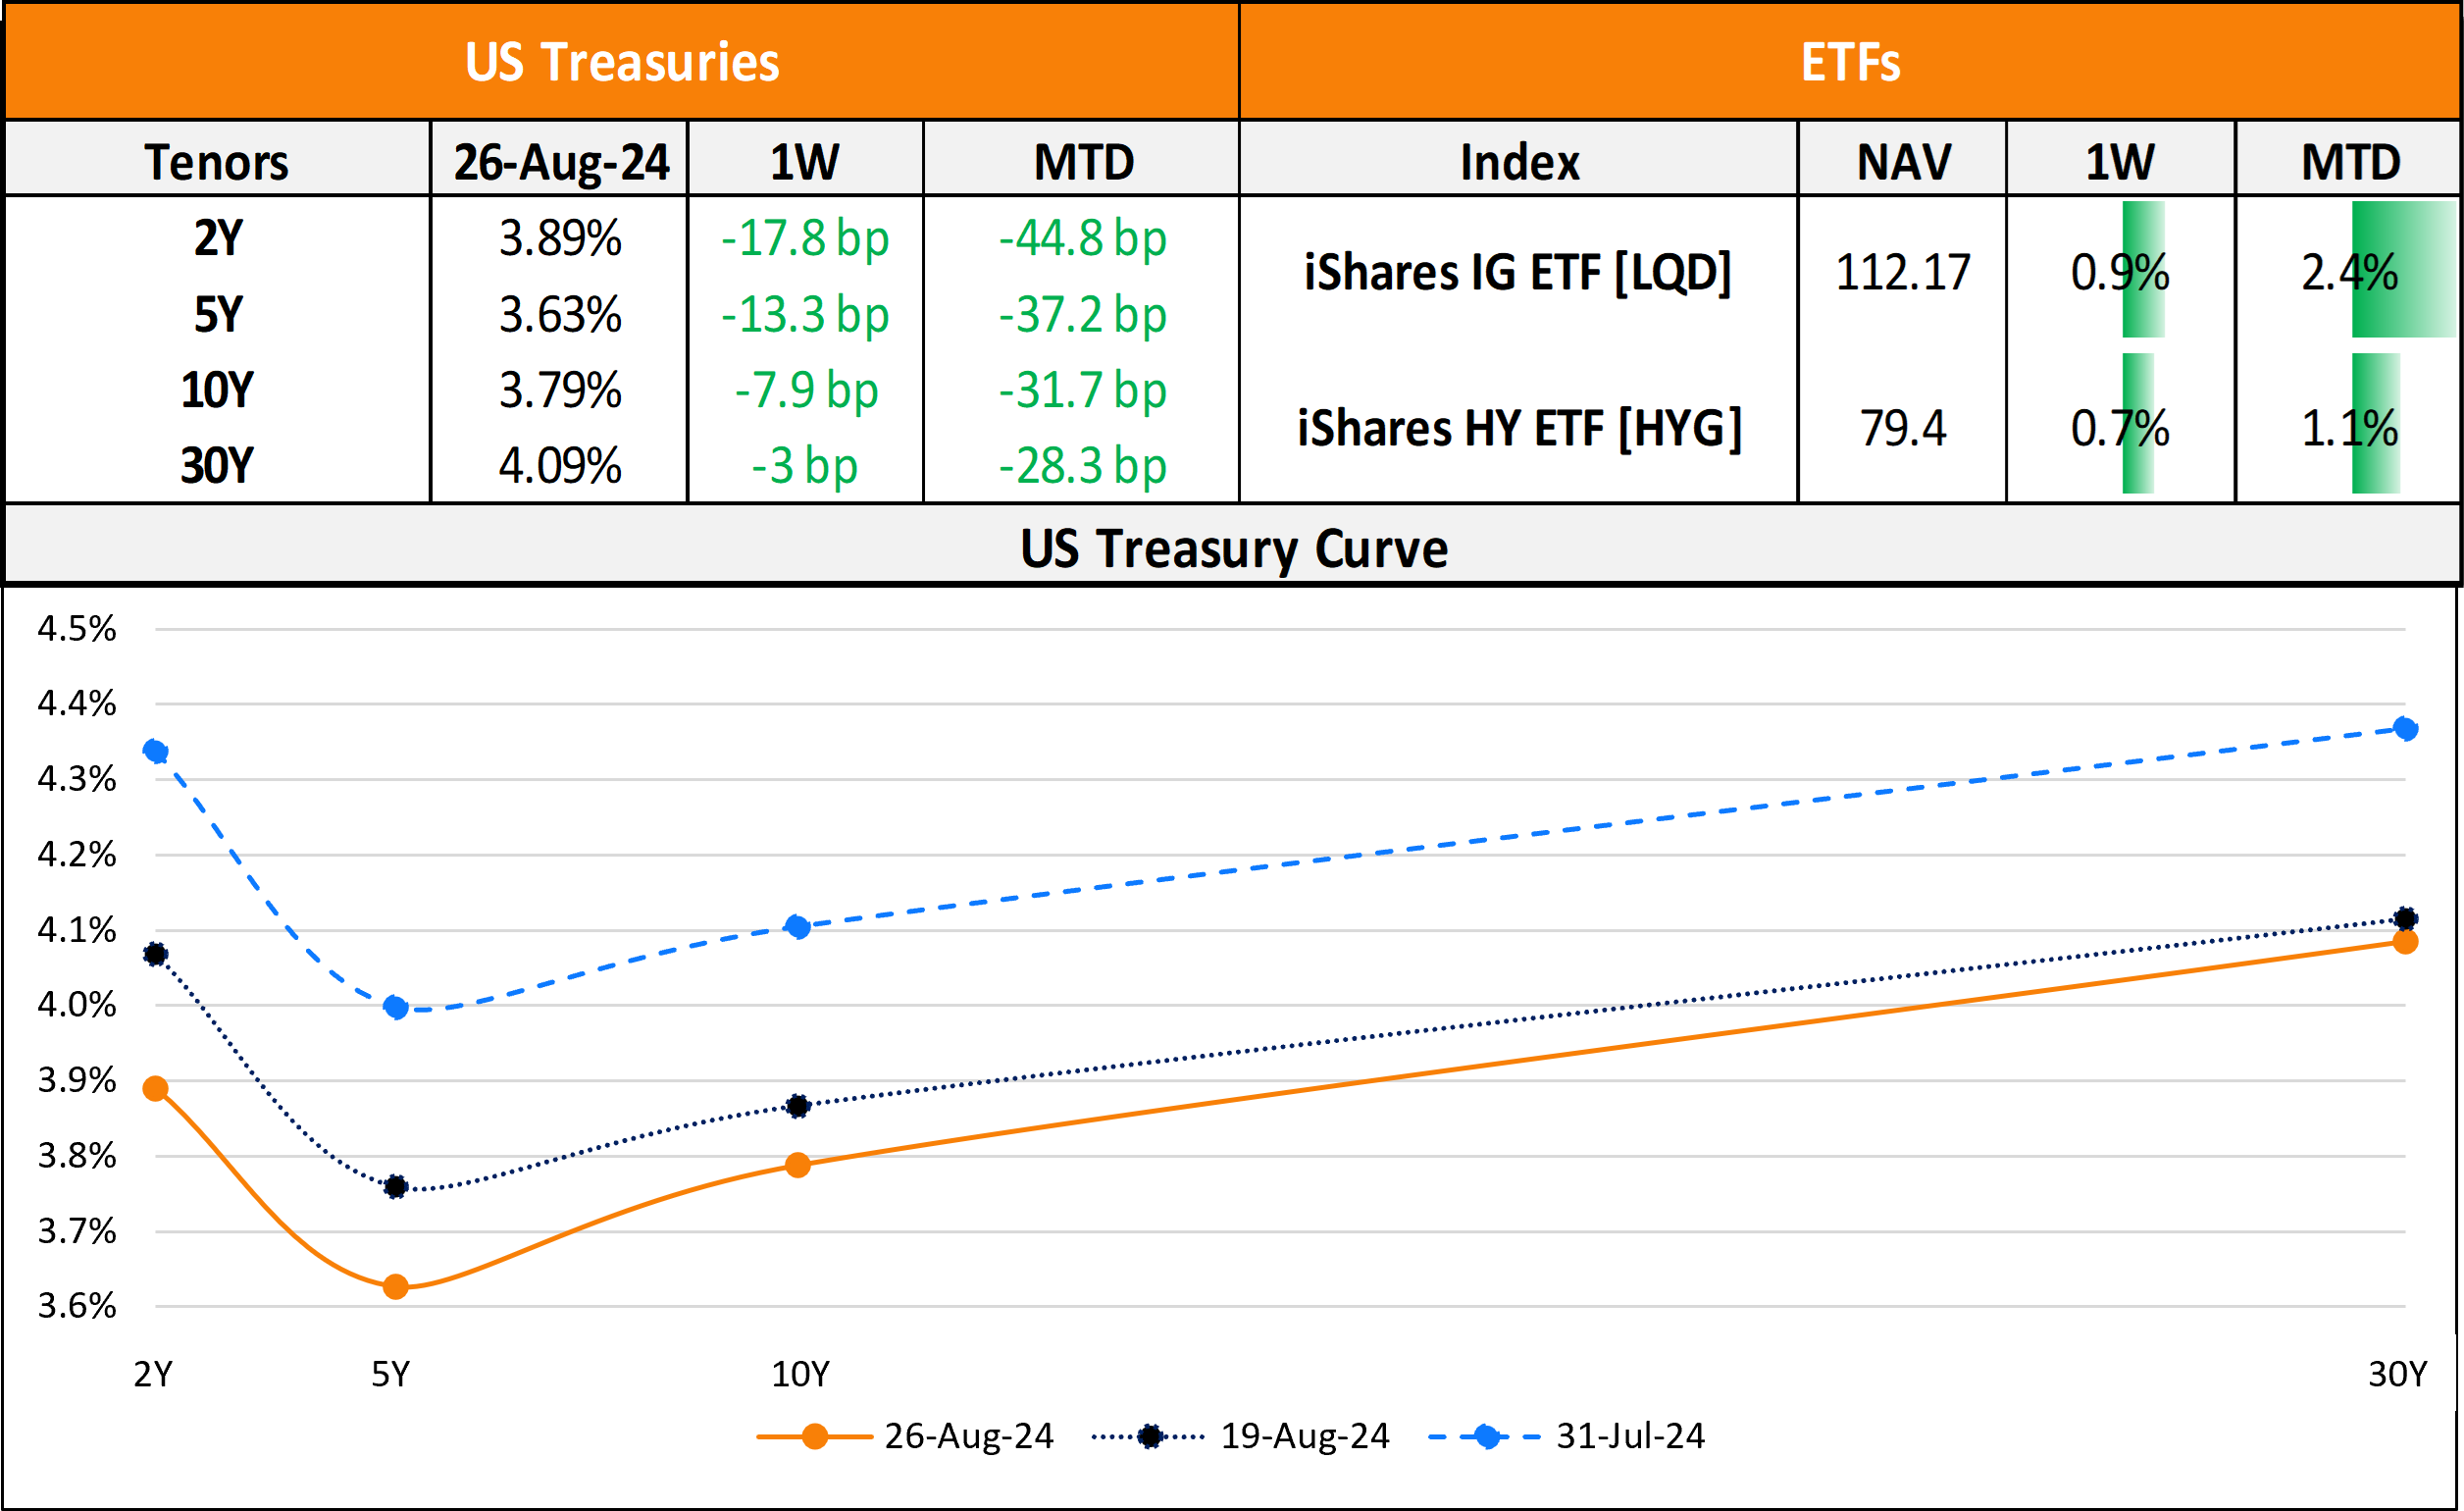Click the 30Y label on the chart axis
Viewport: 2464px width, 1511px height.
[2397, 1374]
